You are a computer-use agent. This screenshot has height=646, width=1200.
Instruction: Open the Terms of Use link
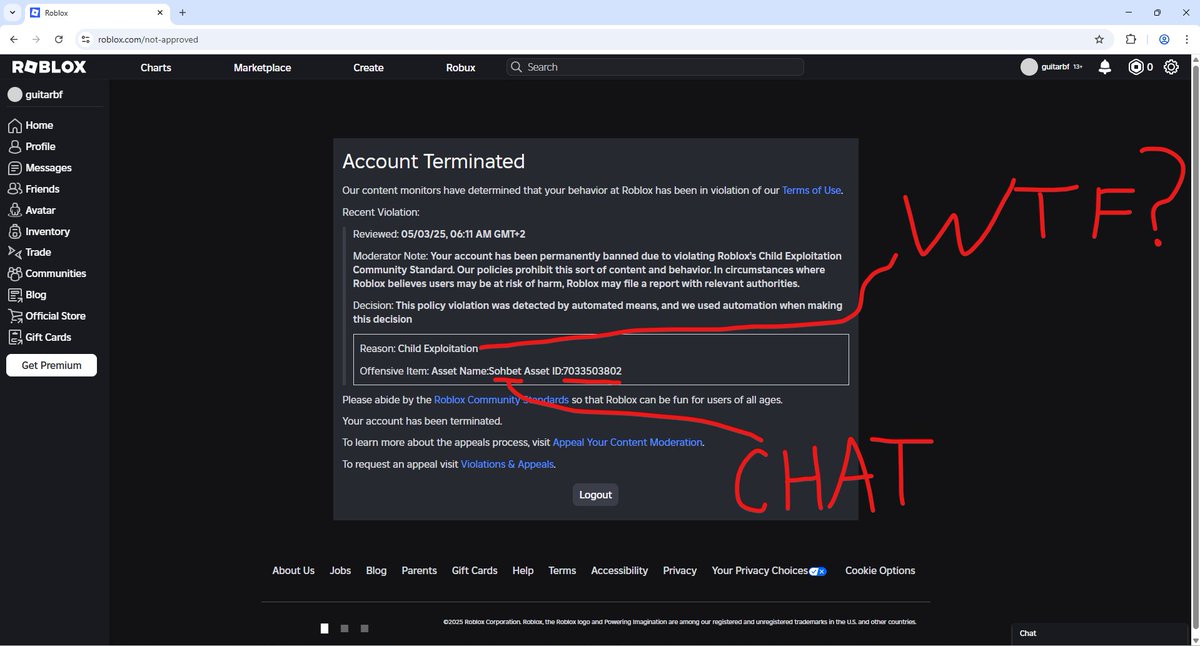811,190
